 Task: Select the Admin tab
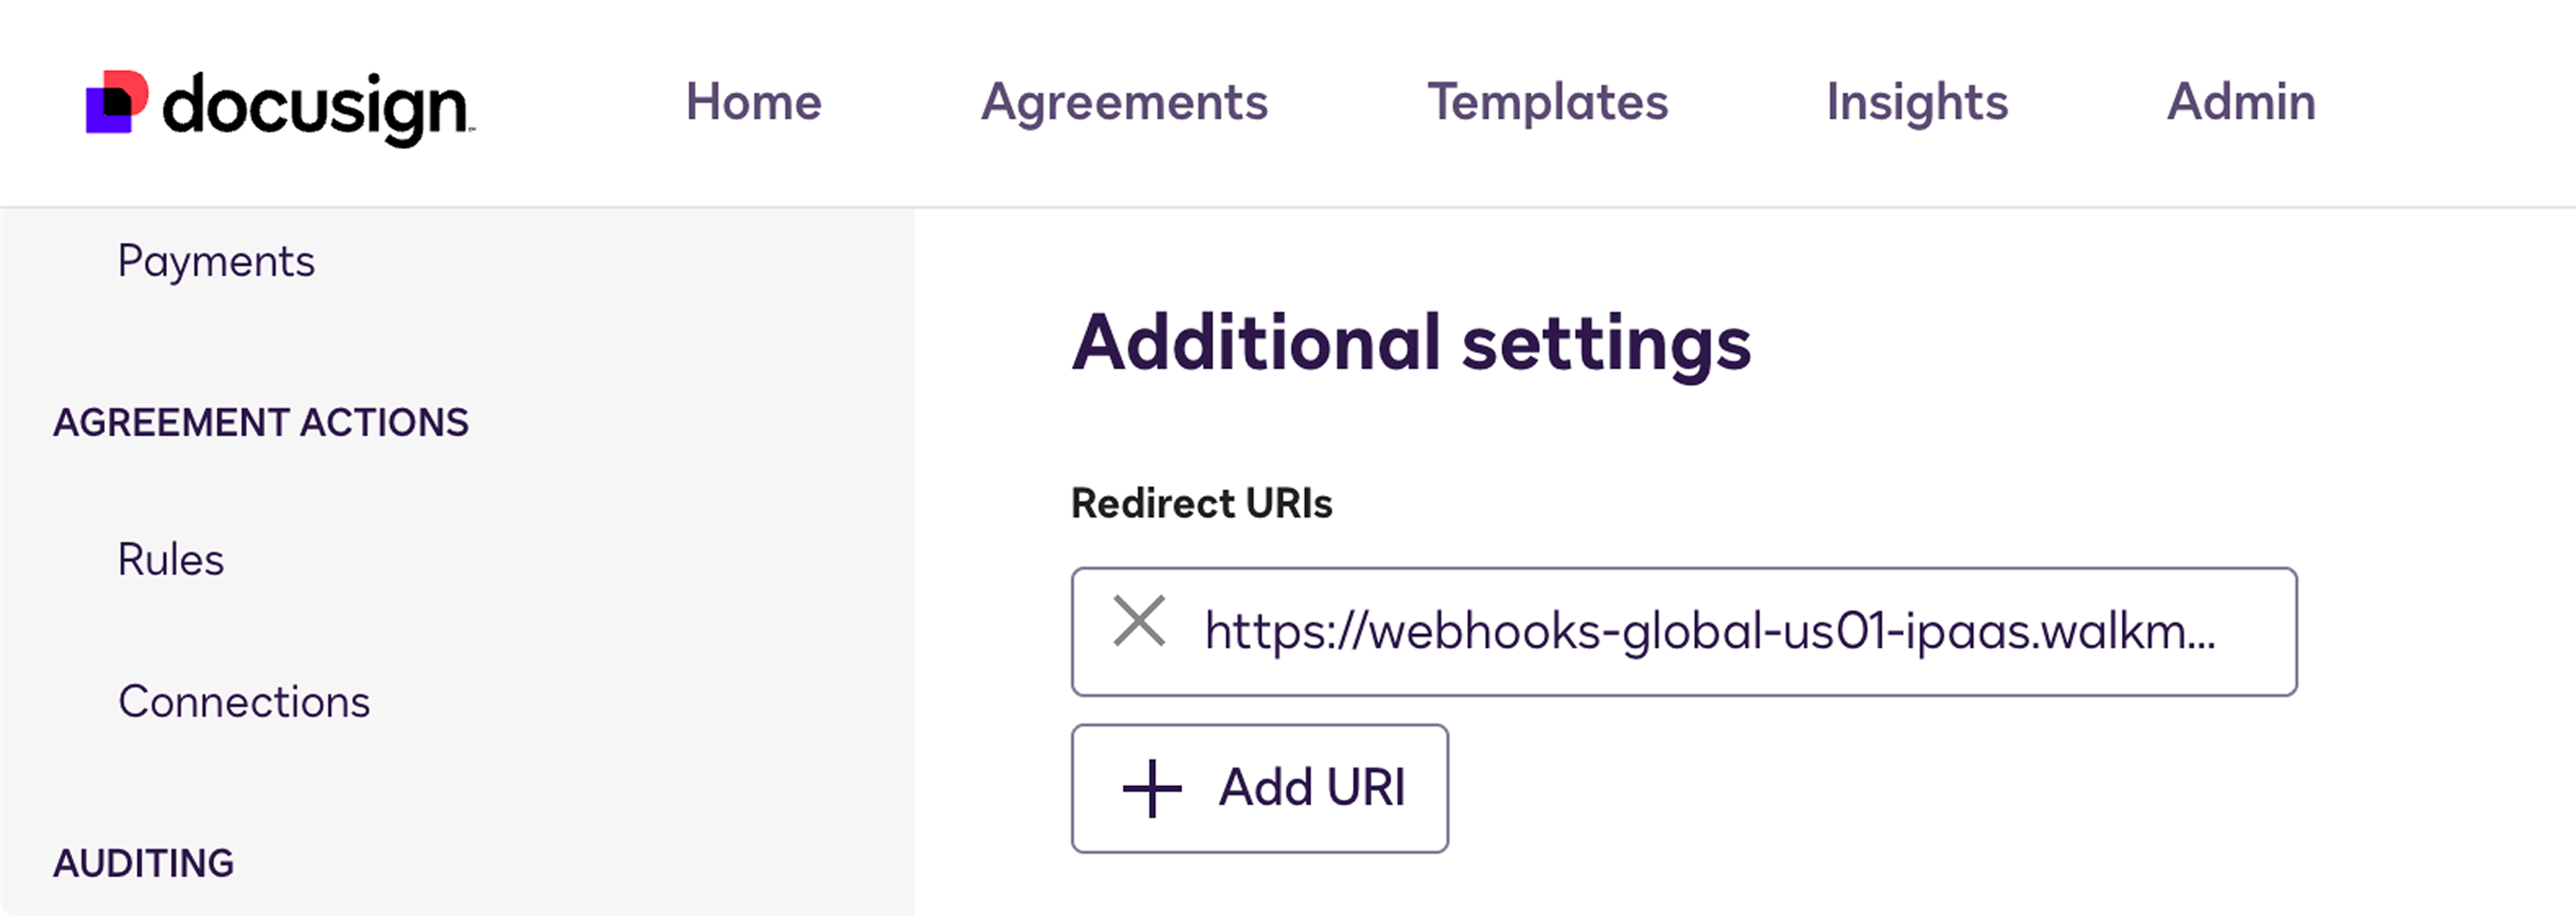(2241, 102)
